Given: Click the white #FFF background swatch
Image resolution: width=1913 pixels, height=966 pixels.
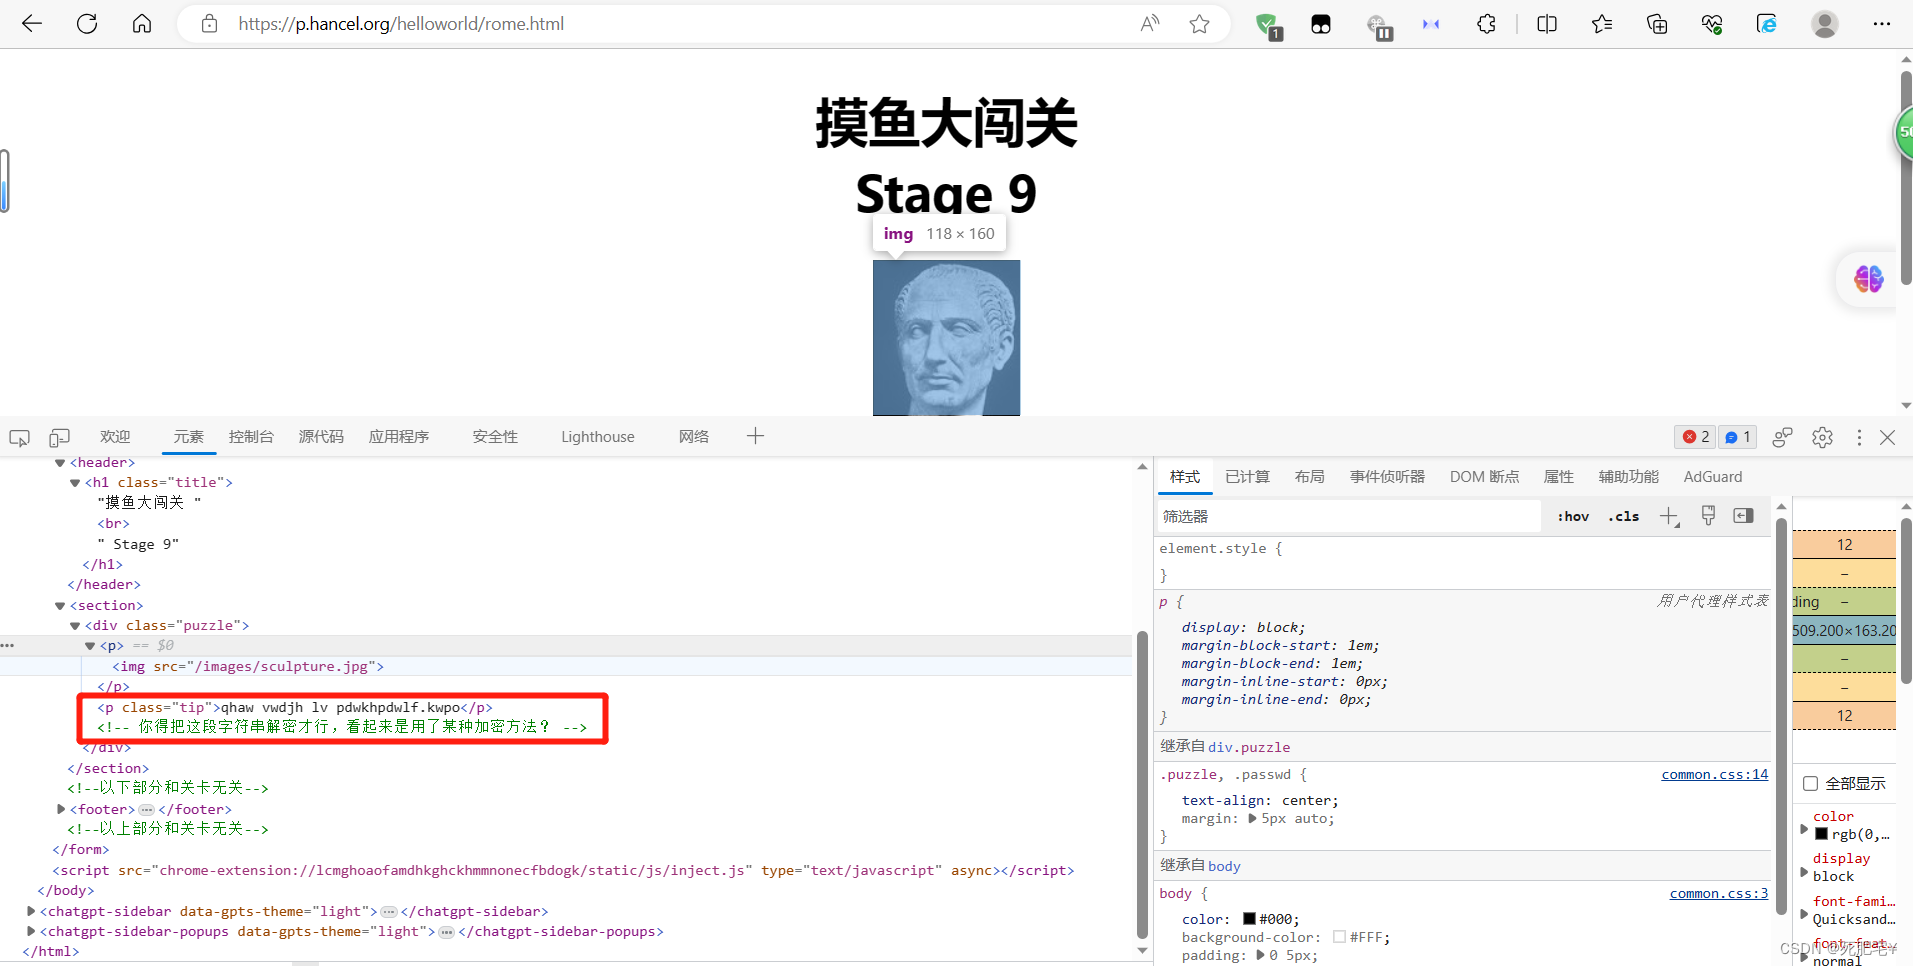Looking at the screenshot, I should (x=1339, y=937).
